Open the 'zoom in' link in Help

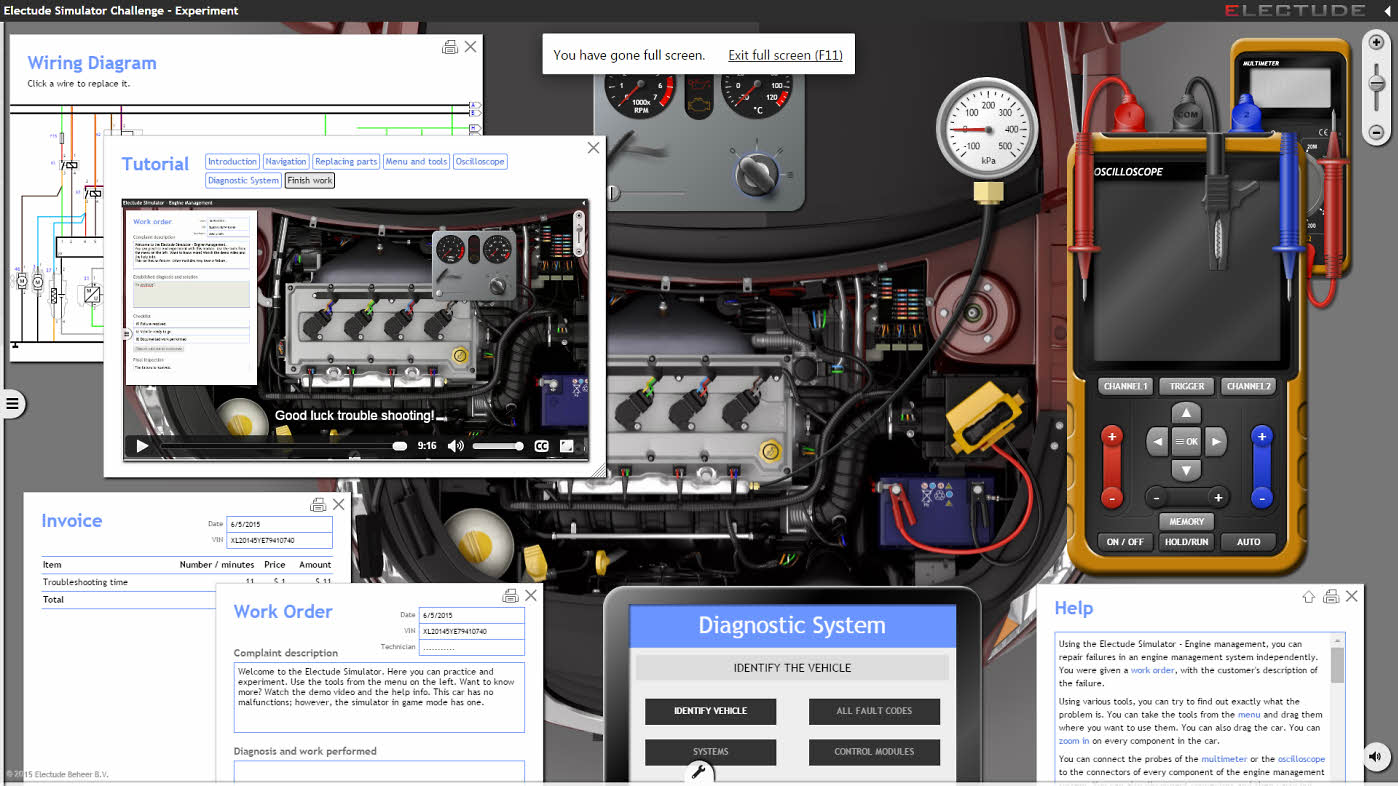1076,741
